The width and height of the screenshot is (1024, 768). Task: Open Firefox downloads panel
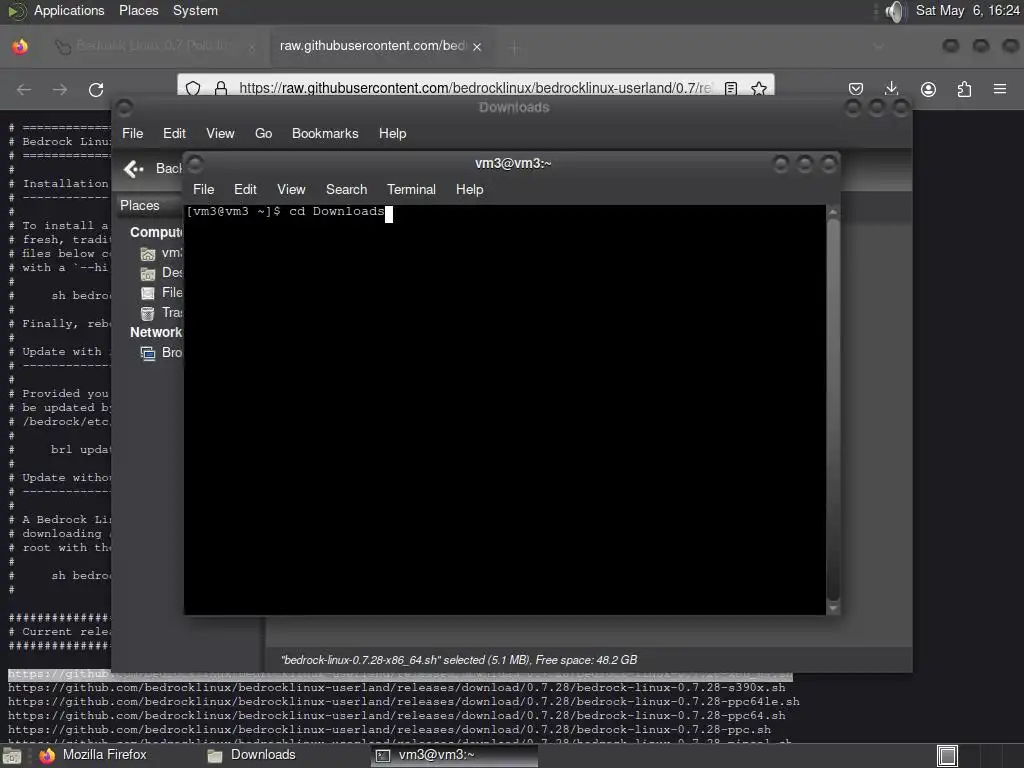[x=891, y=89]
